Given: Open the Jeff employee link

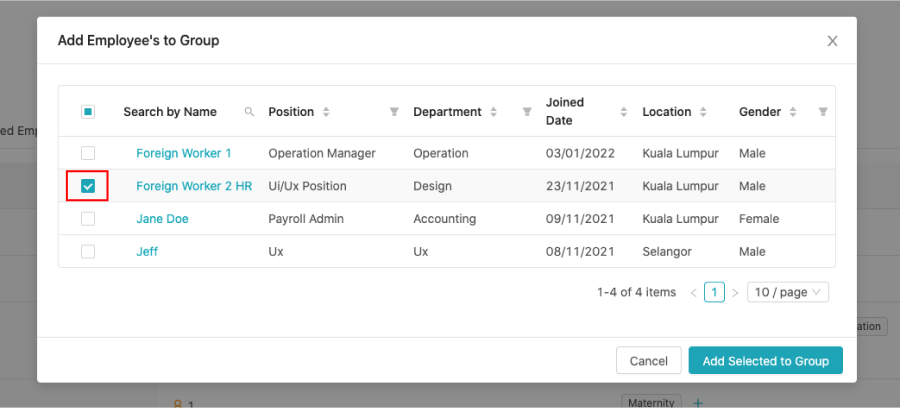Looking at the screenshot, I should pyautogui.click(x=147, y=251).
